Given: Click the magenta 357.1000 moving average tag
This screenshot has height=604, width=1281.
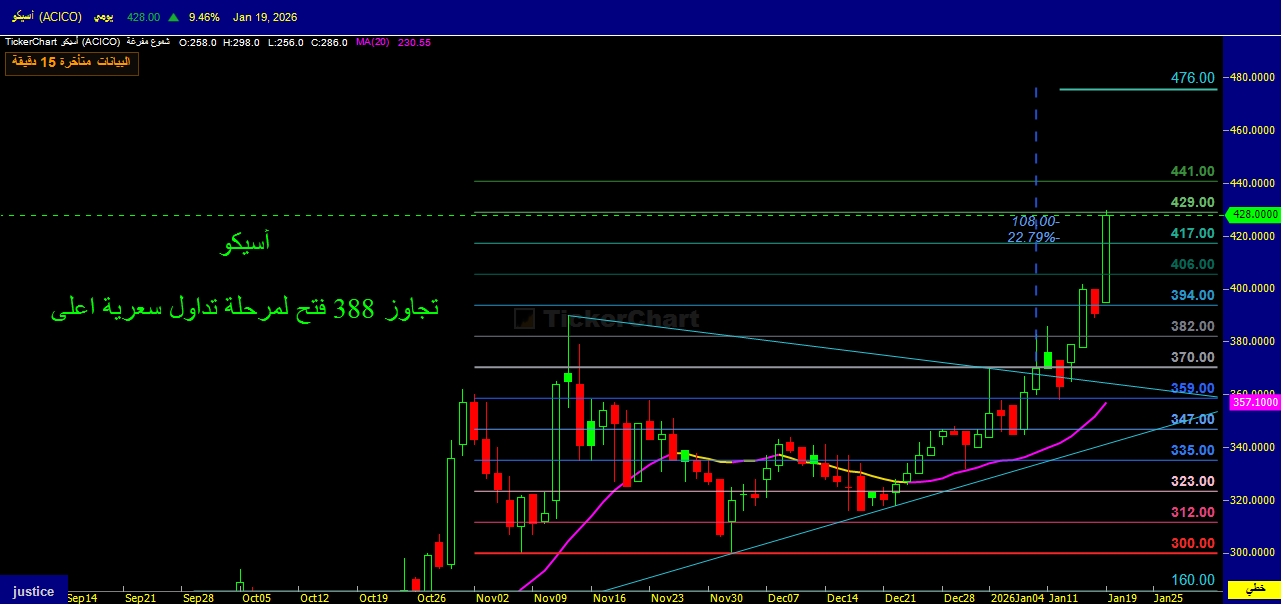Looking at the screenshot, I should (1254, 401).
